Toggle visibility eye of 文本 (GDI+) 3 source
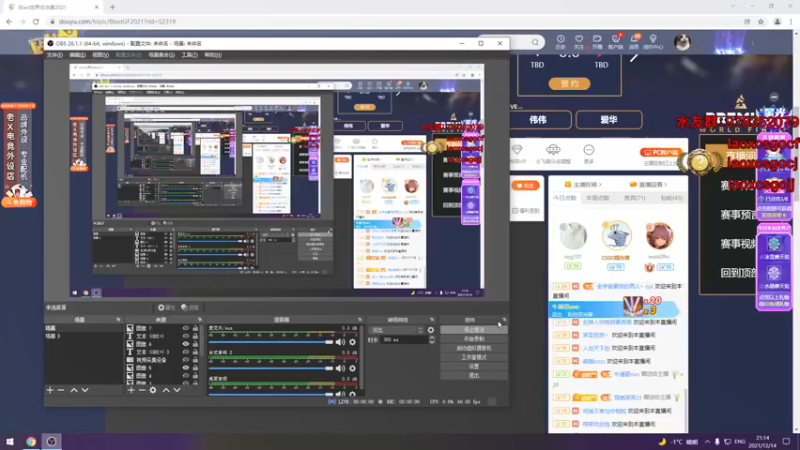Screen dimensions: 800x450 [186, 352]
